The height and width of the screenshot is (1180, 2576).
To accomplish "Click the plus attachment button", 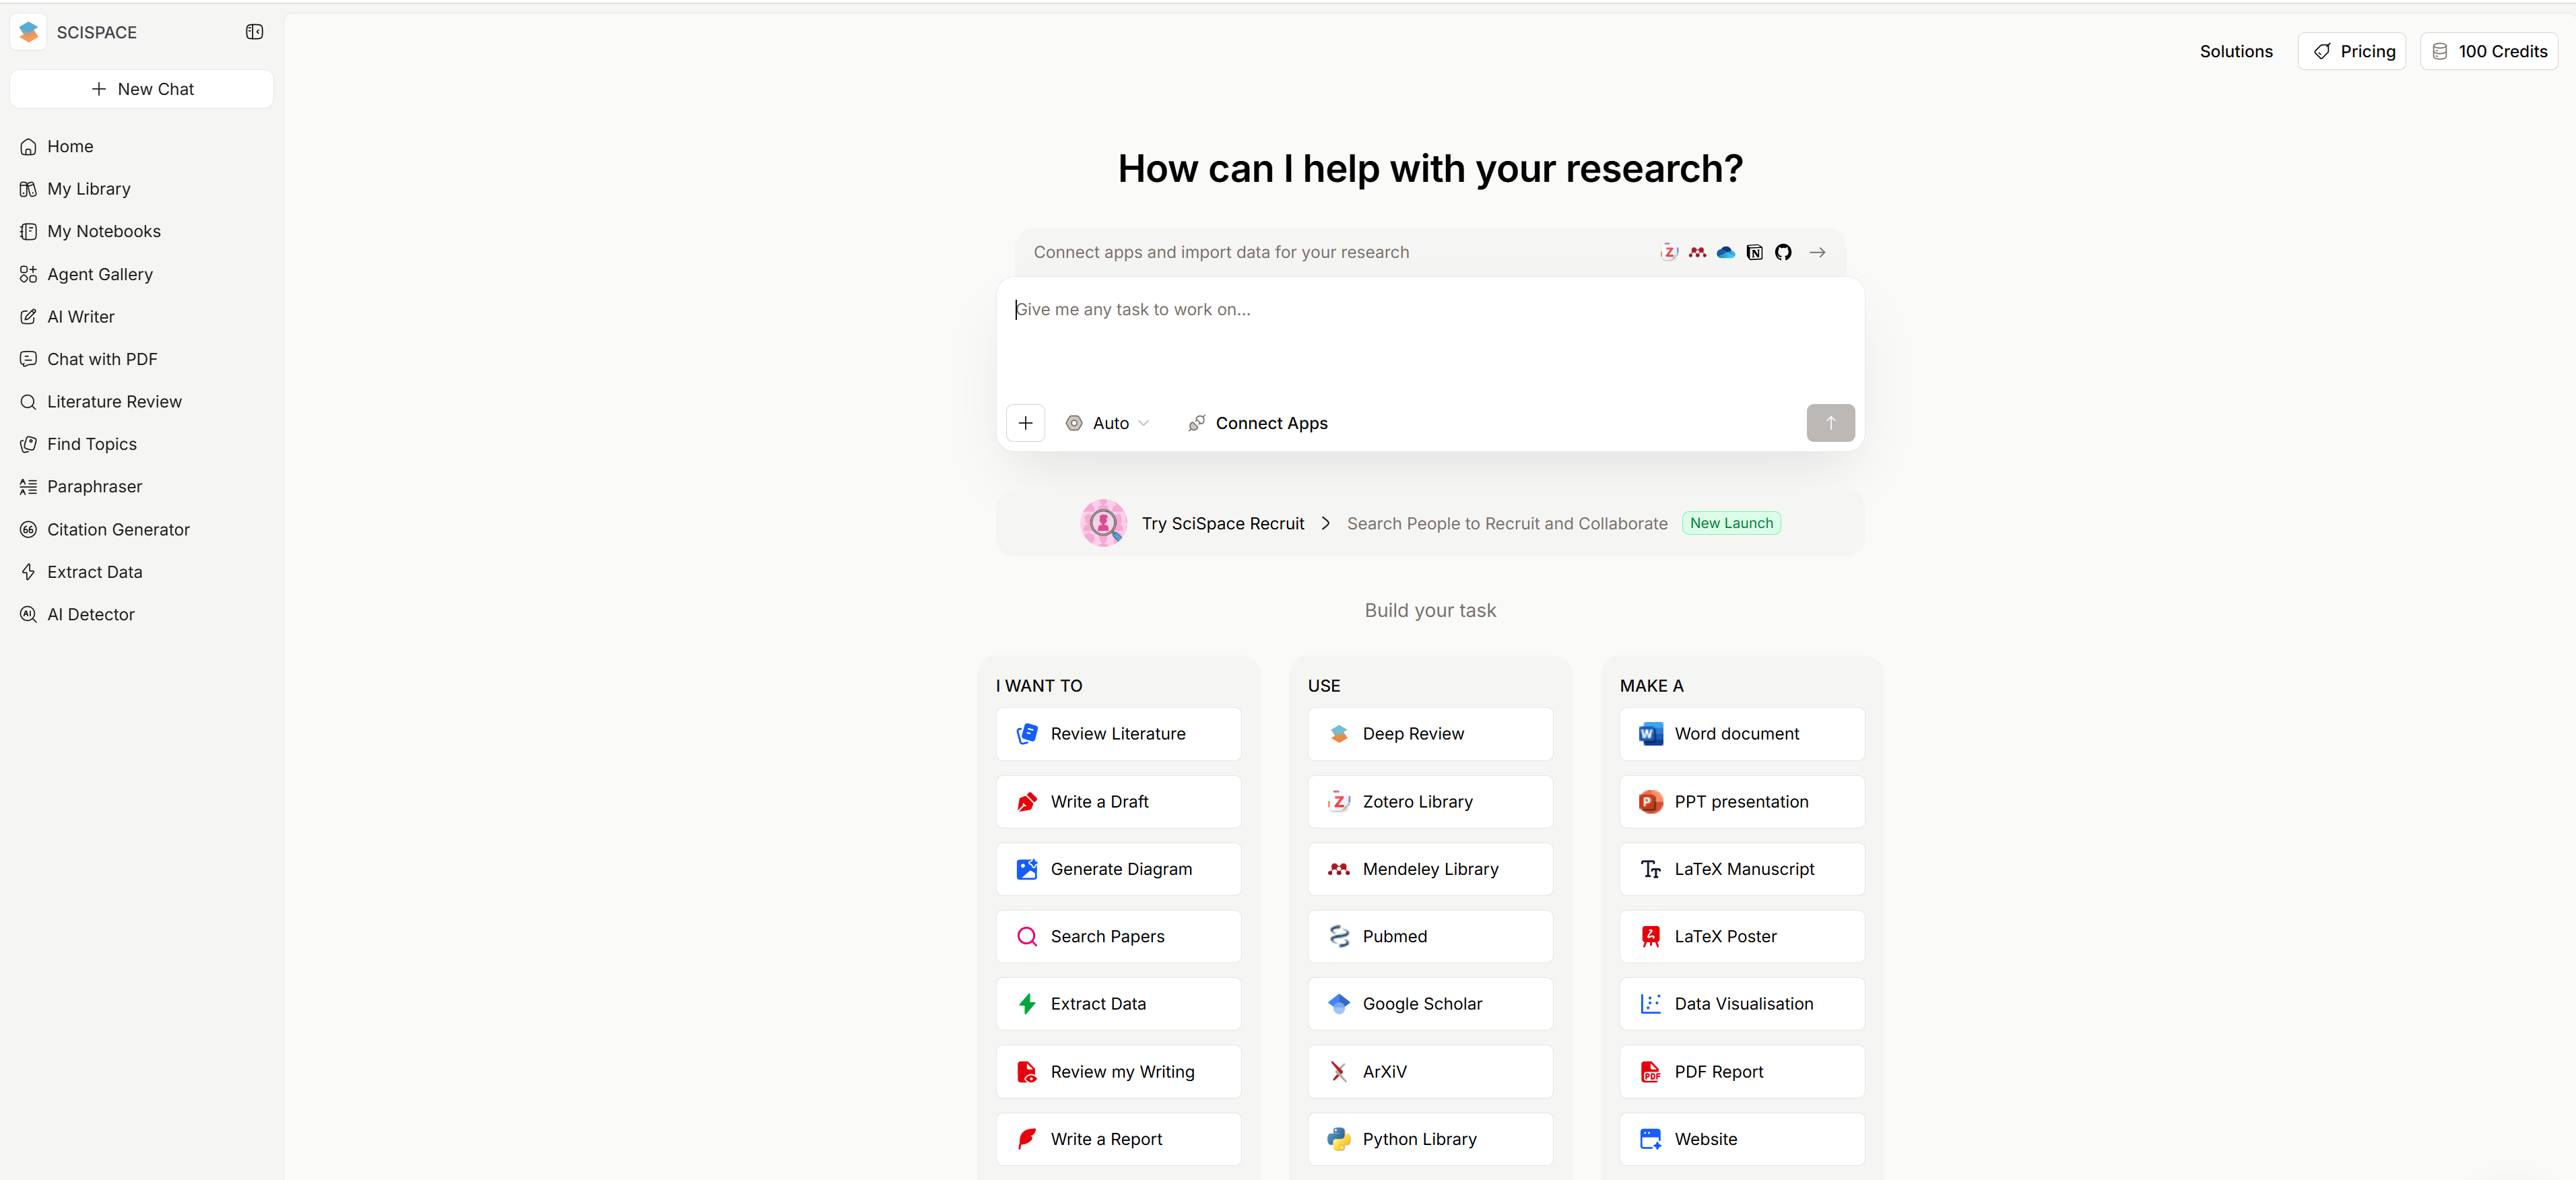I will [x=1025, y=423].
